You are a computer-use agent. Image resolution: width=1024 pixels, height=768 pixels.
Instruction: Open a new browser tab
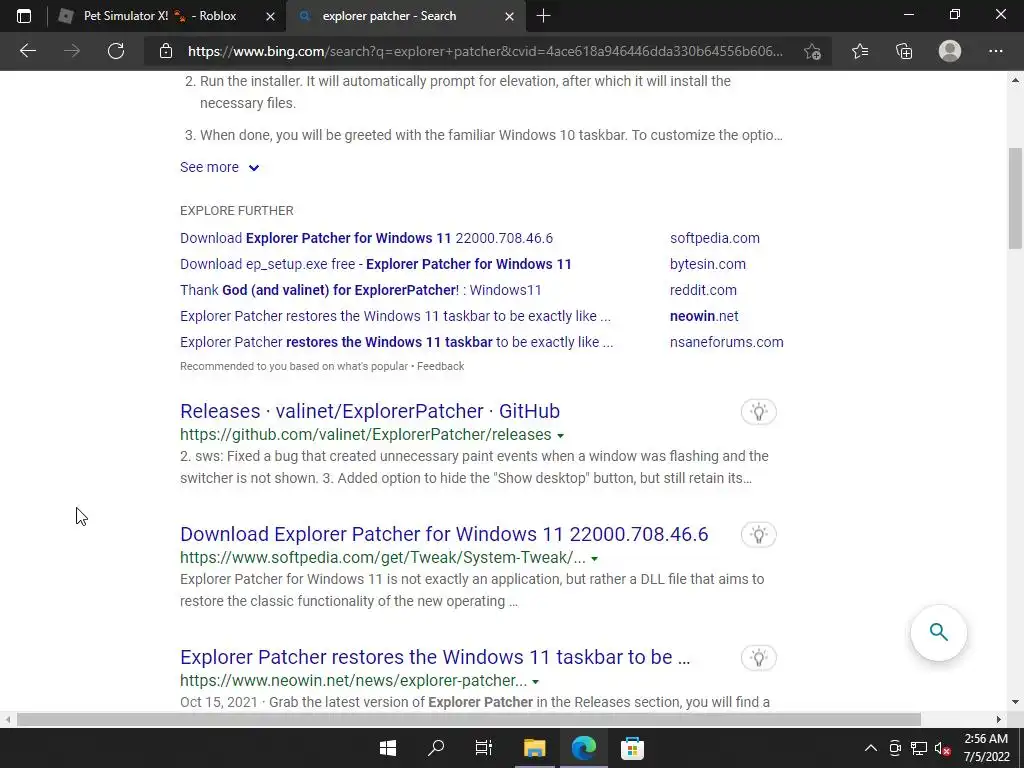pyautogui.click(x=543, y=16)
